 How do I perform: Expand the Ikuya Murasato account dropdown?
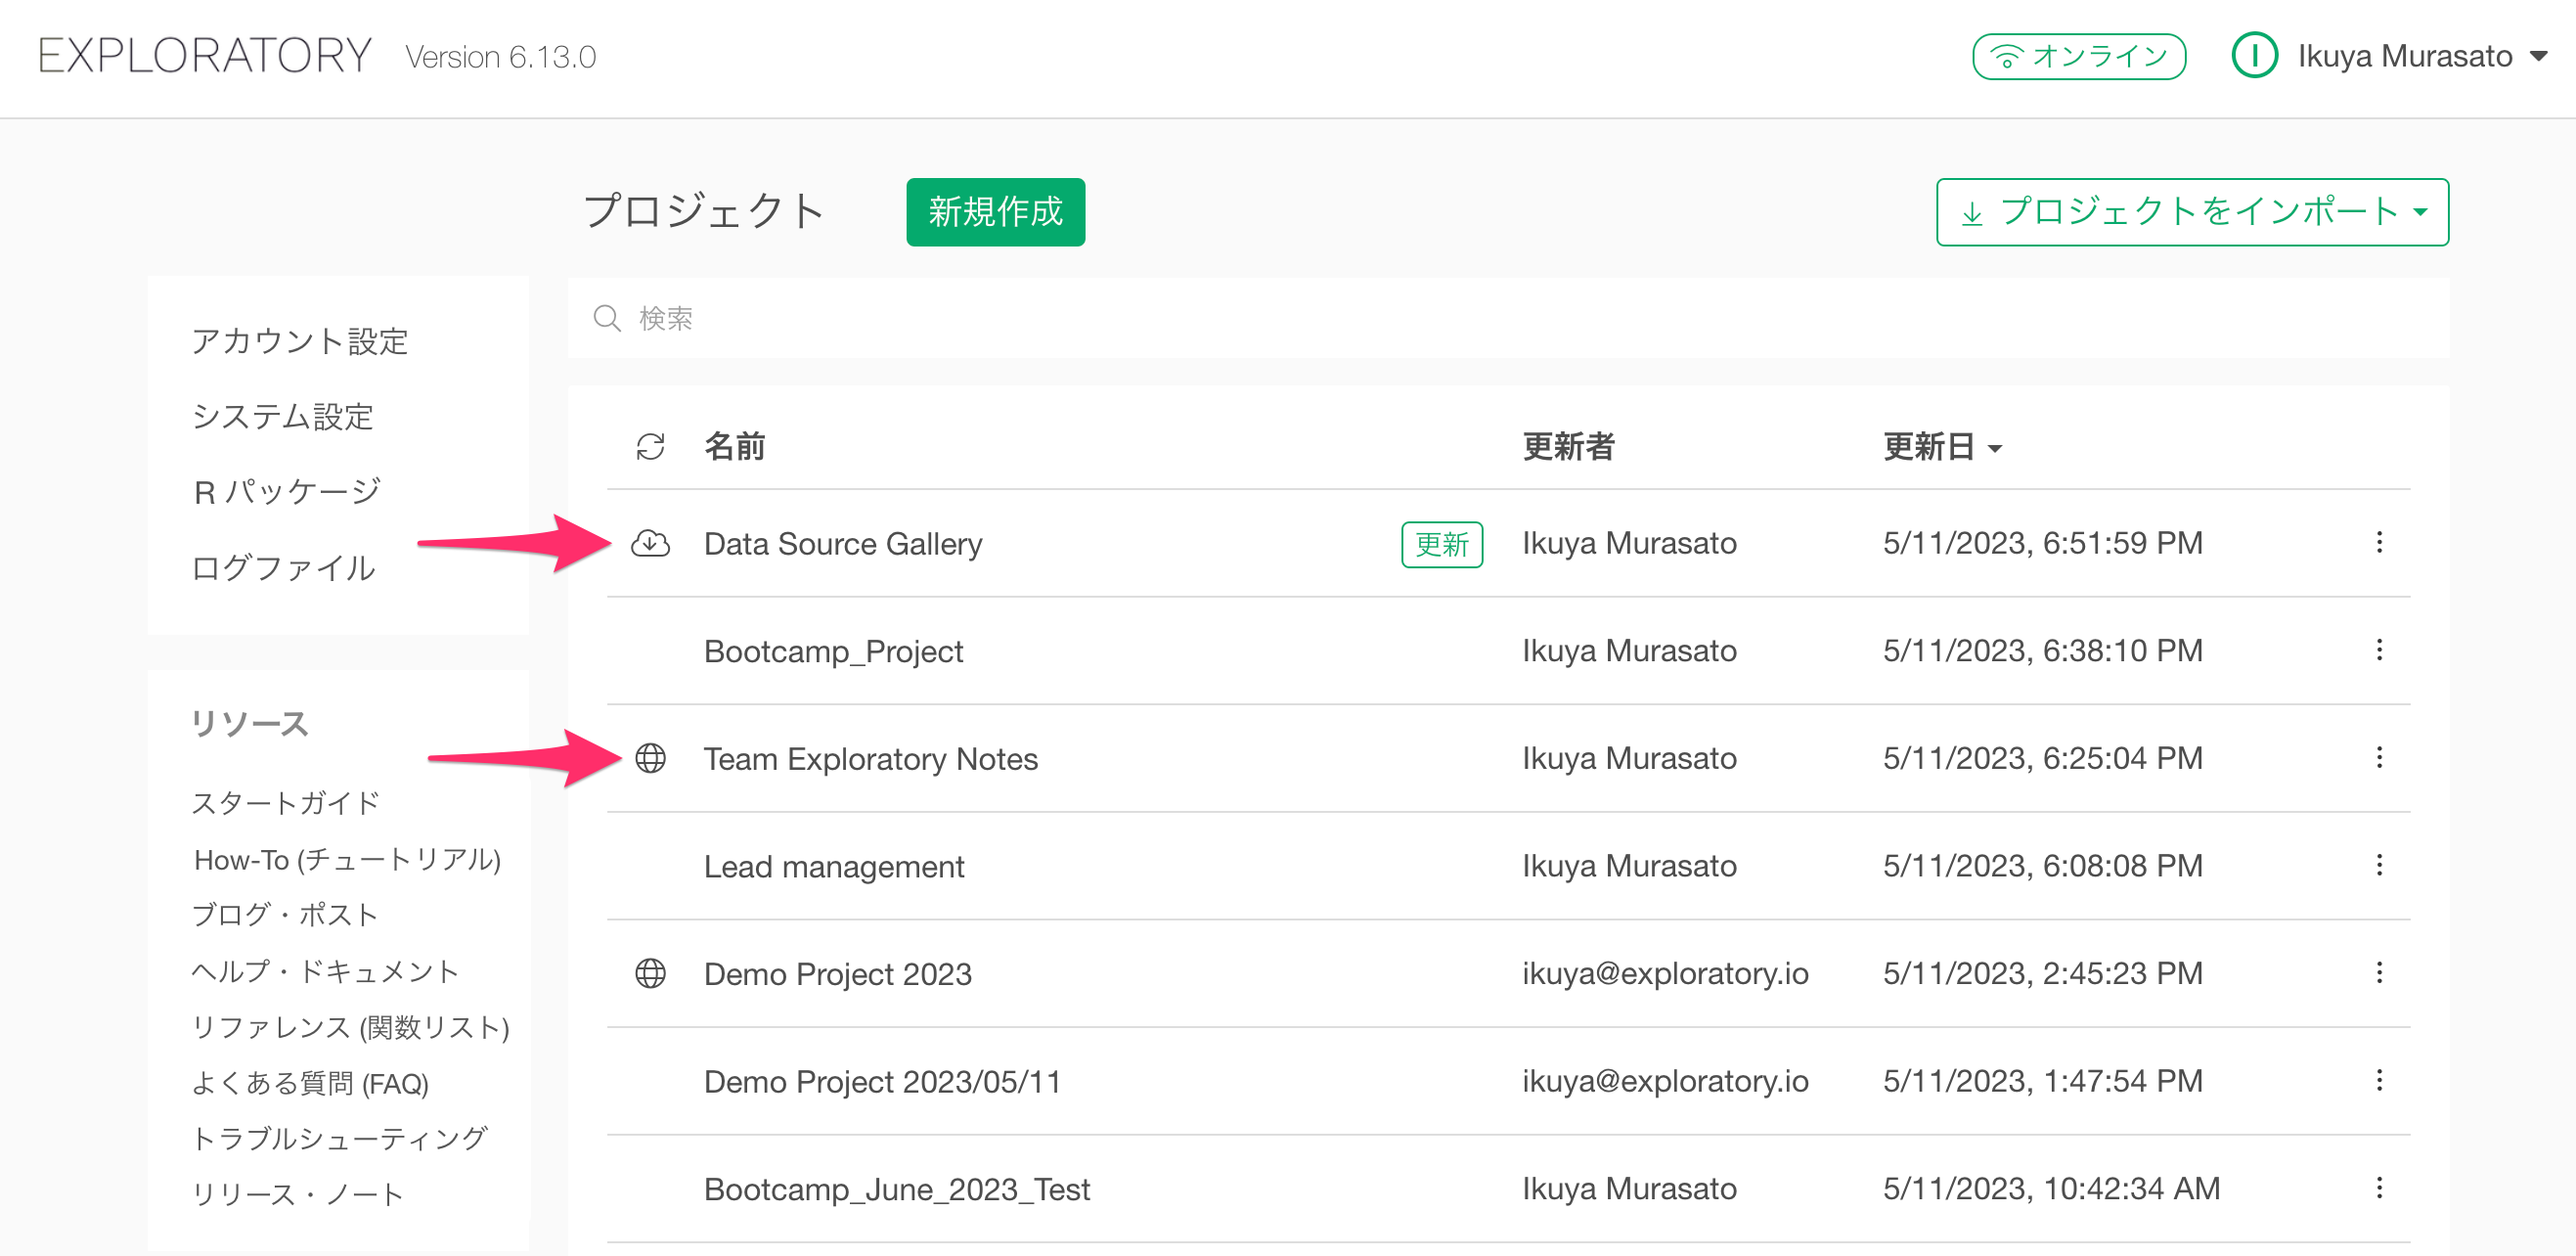pos(2538,56)
